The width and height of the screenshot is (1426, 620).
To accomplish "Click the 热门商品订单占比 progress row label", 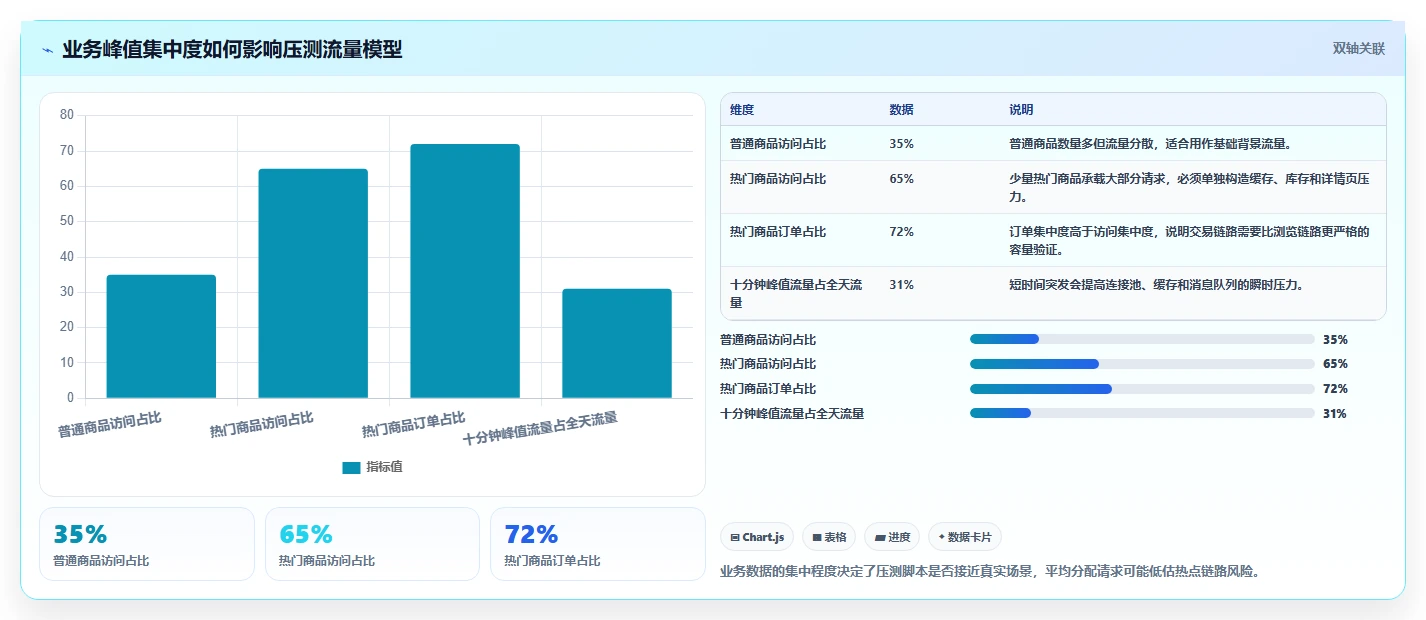I will click(x=768, y=389).
